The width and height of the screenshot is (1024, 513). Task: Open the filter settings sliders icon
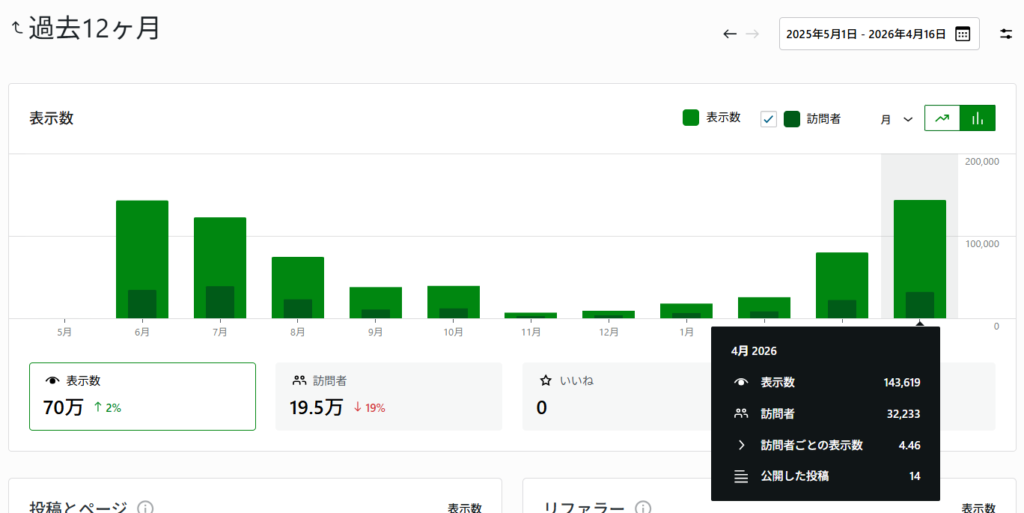[1005, 34]
